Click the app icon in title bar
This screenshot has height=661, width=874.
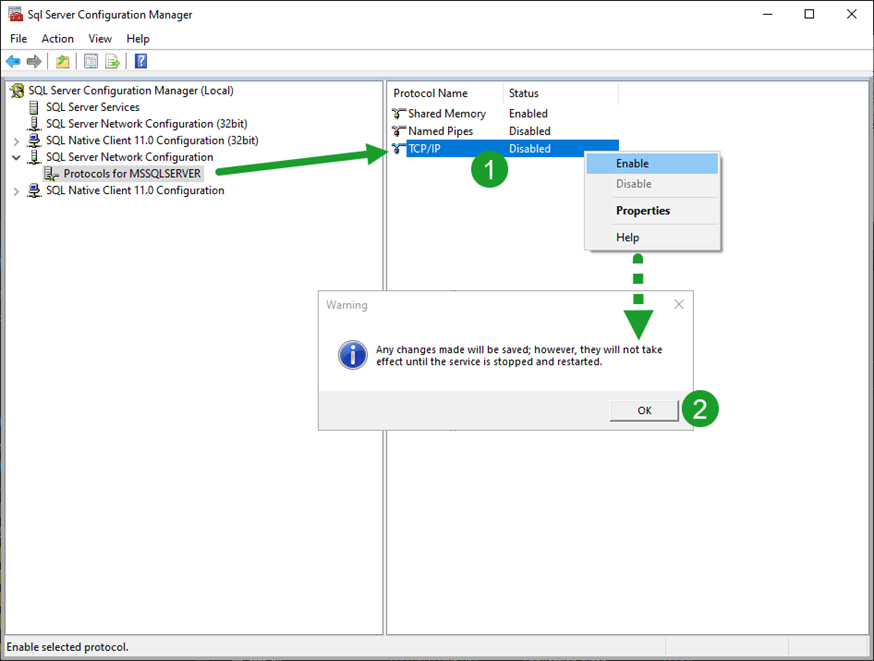point(16,14)
